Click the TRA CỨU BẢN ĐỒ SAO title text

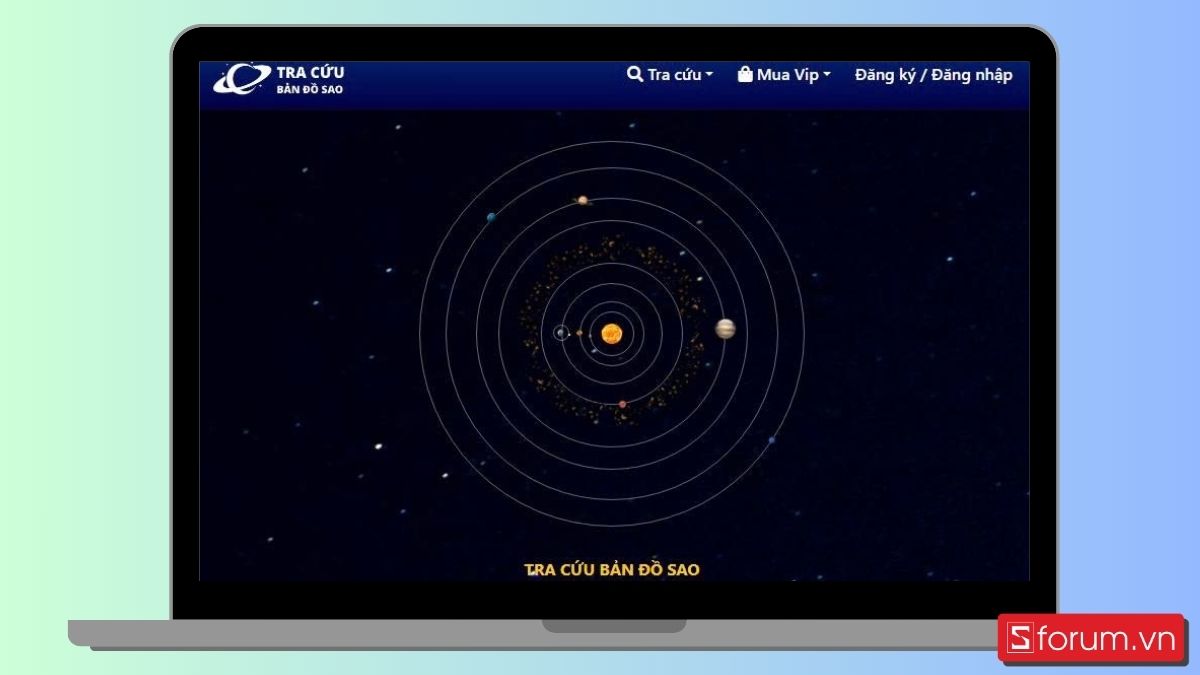click(x=612, y=568)
